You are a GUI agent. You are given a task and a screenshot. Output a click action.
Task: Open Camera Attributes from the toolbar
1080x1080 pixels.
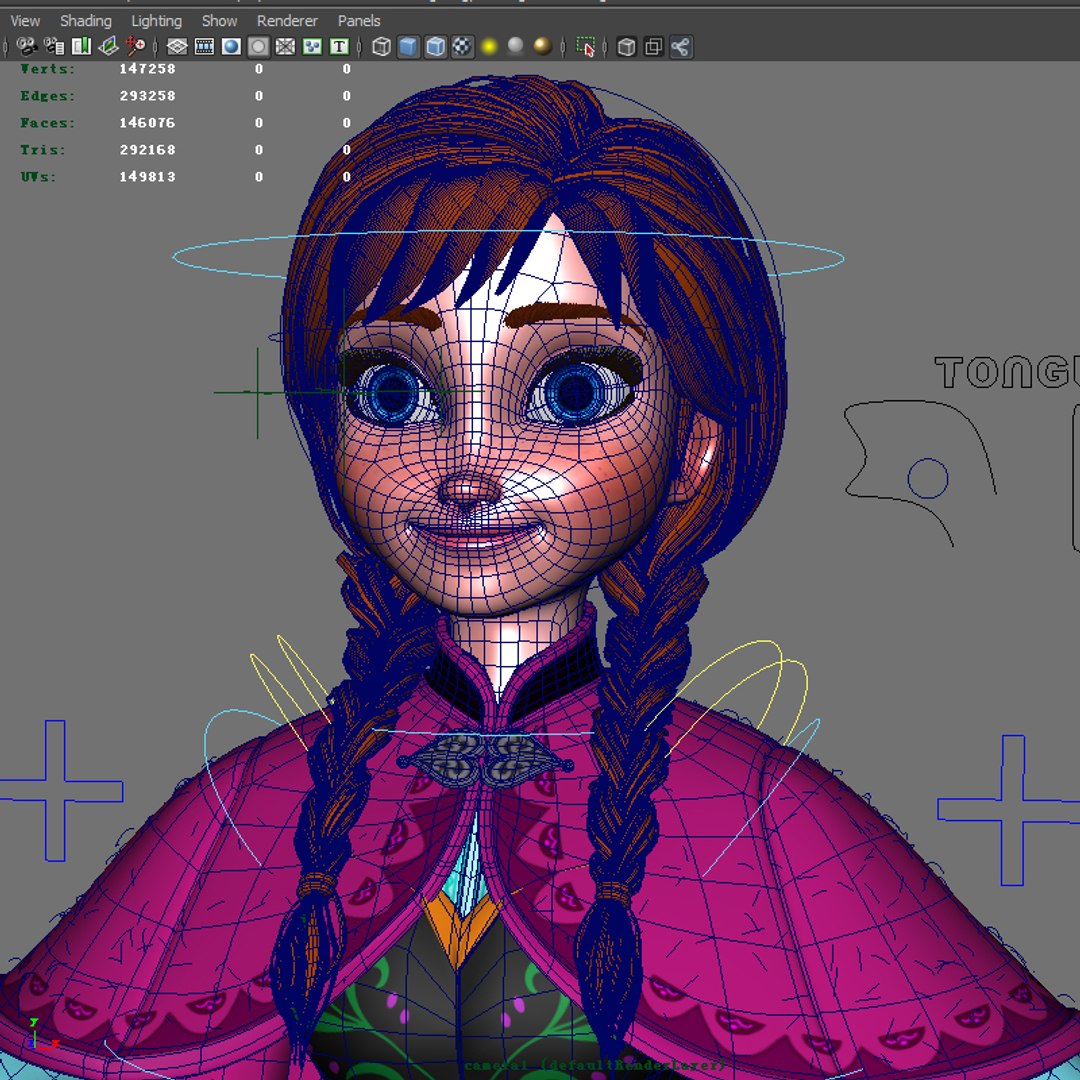click(54, 47)
